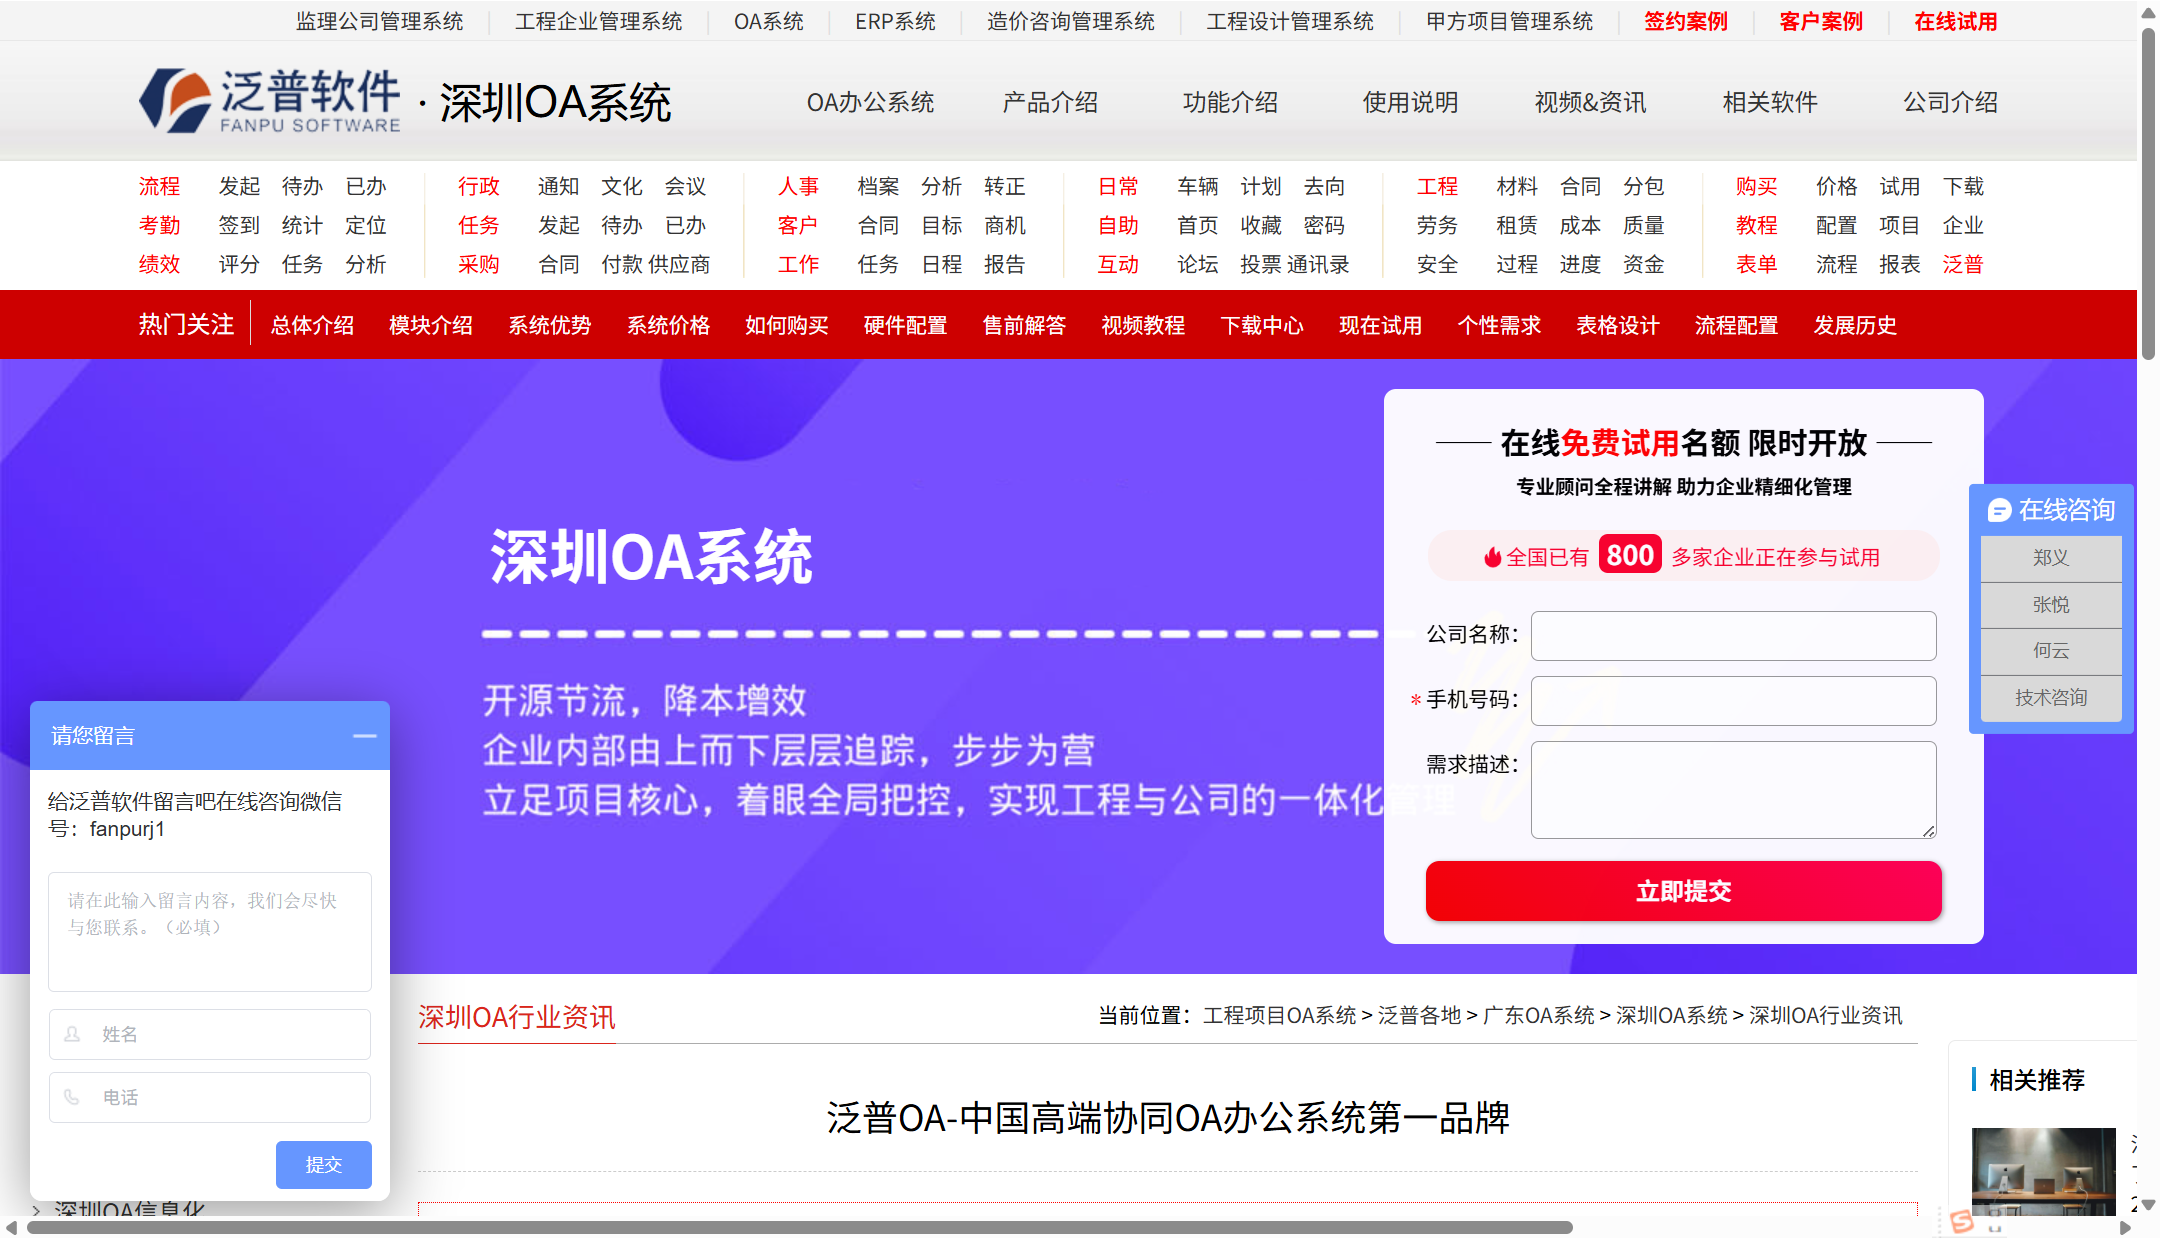This screenshot has width=2160, height=1238.
Task: Click the Sogou input method icon
Action: coord(1961,1221)
